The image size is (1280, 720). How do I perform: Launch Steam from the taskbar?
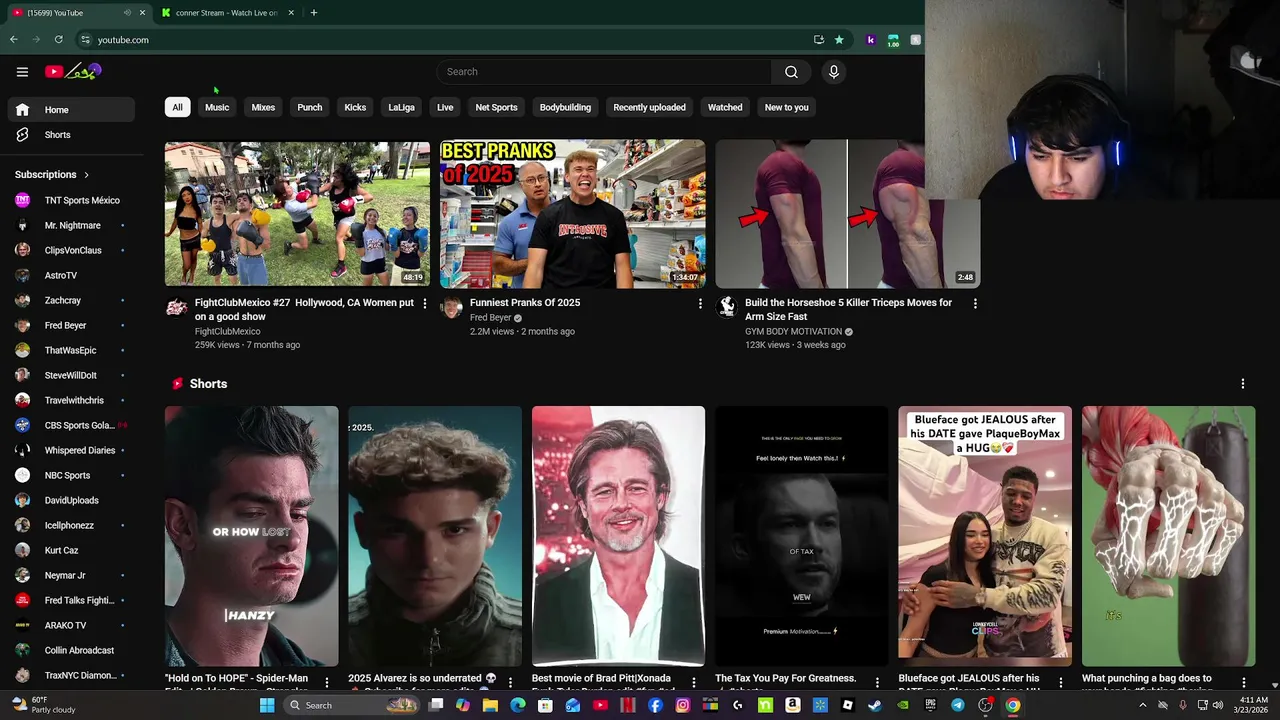875,705
